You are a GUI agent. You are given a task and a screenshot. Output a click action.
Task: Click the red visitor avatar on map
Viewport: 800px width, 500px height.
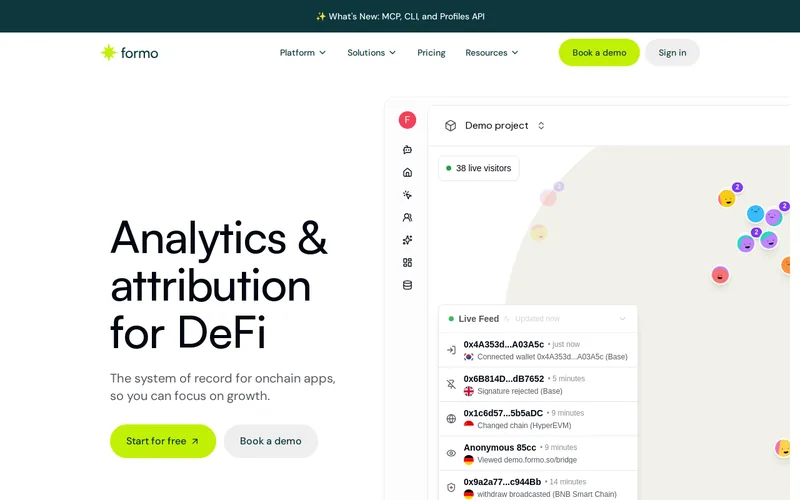pos(720,275)
